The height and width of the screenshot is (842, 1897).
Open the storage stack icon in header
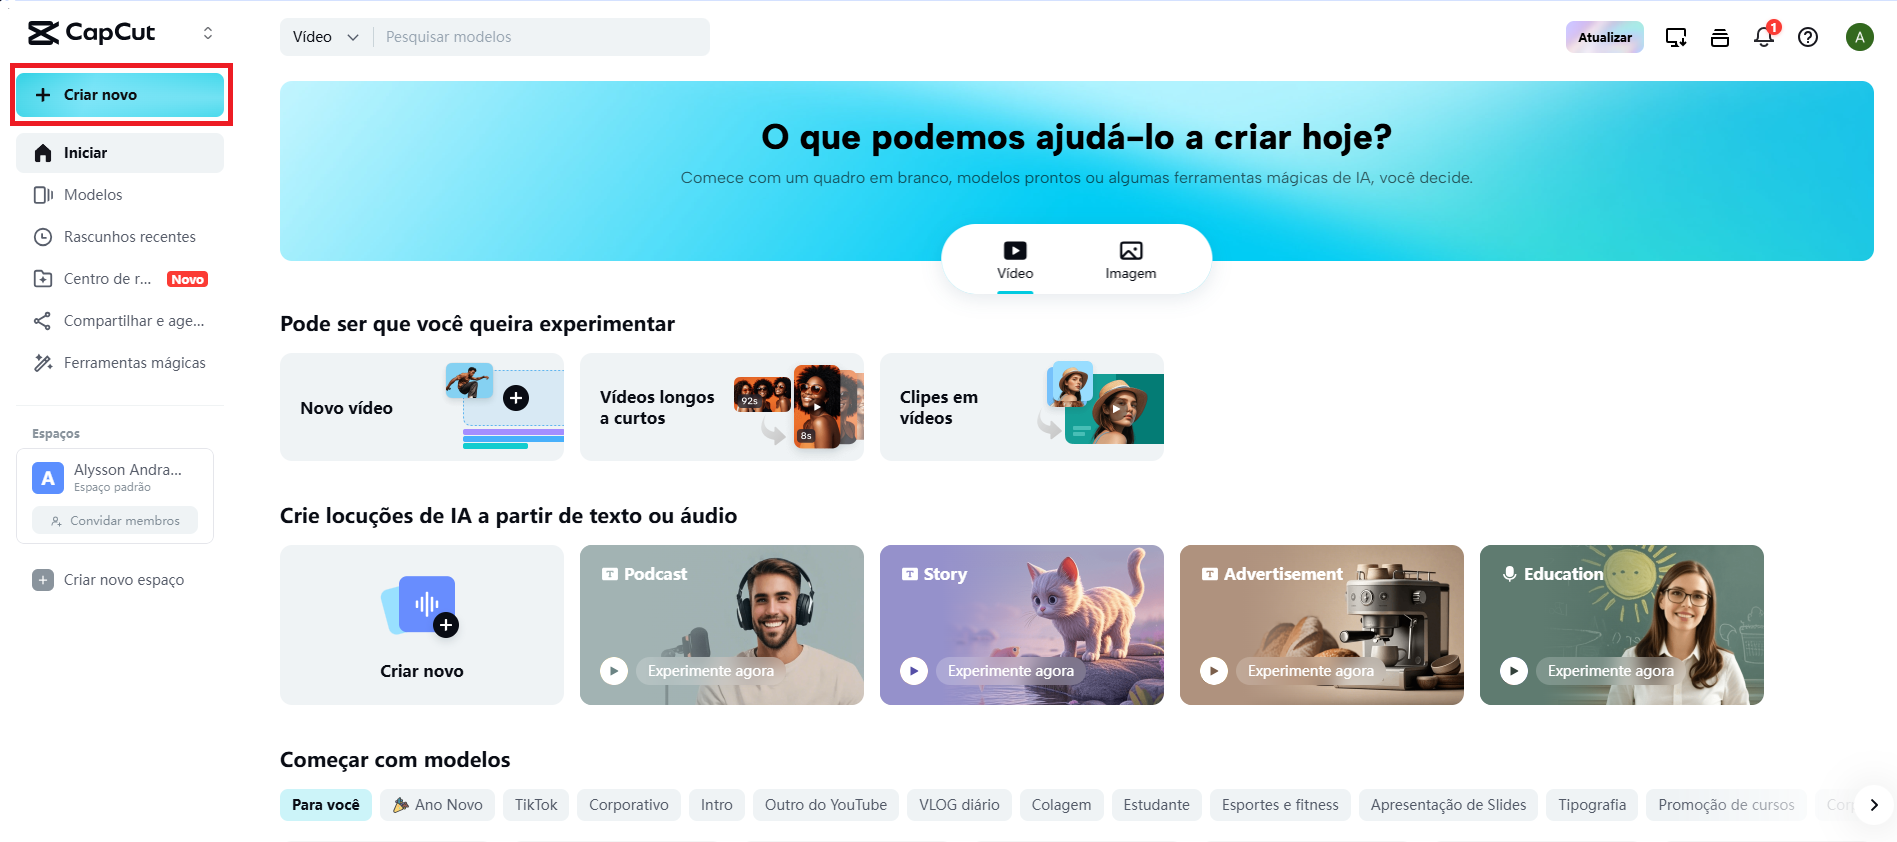click(x=1720, y=37)
